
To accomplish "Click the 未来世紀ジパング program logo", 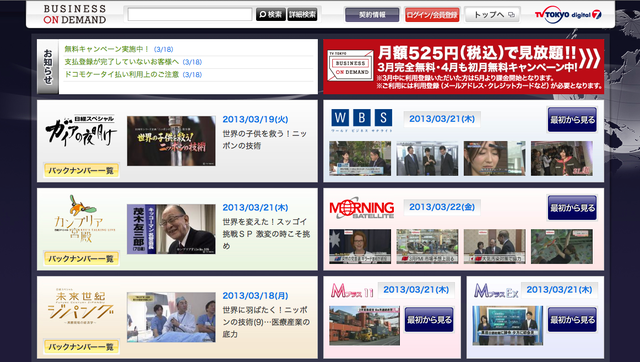I will click(x=80, y=307).
